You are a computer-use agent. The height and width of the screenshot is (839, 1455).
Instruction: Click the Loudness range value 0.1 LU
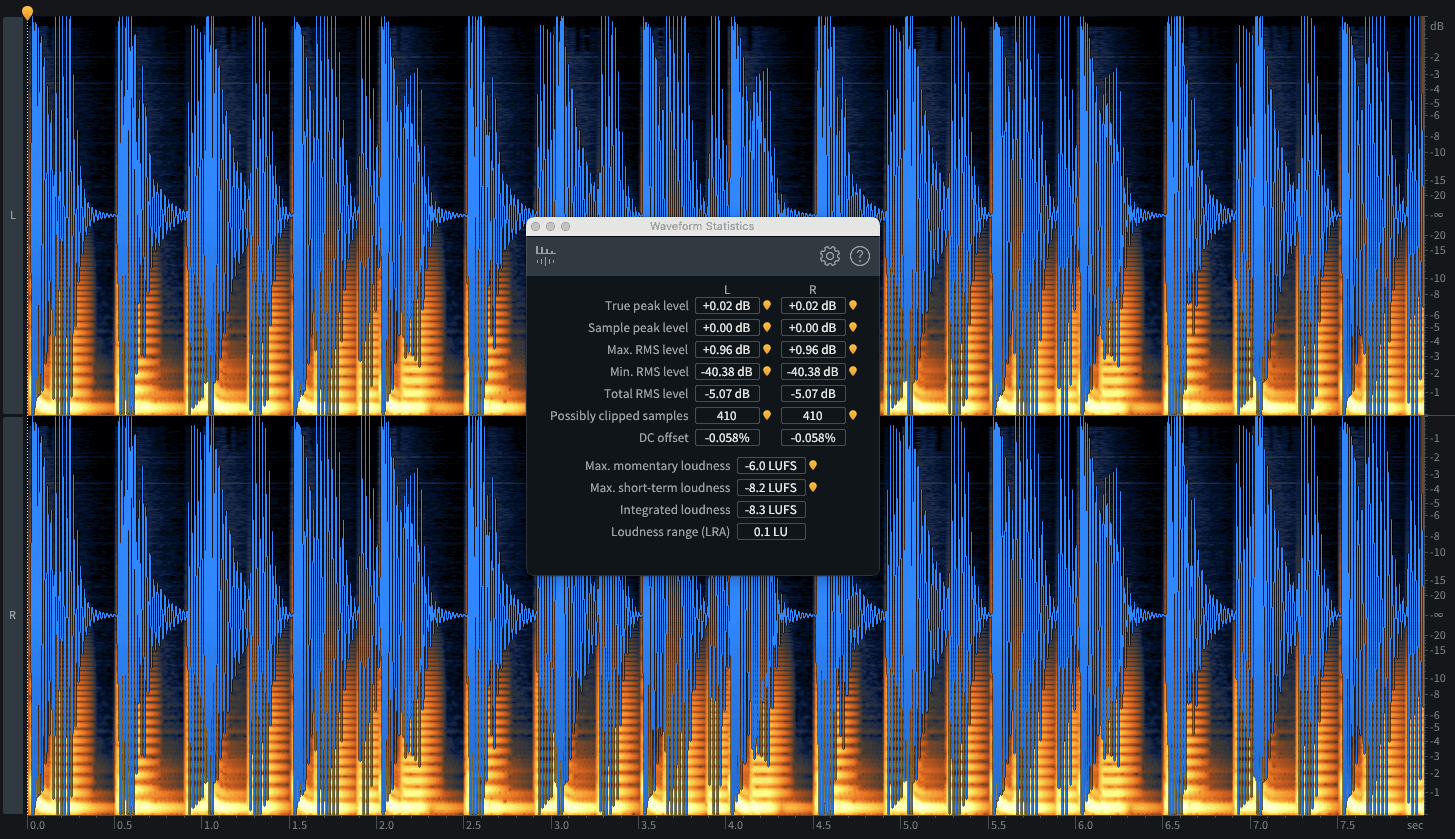pos(771,532)
